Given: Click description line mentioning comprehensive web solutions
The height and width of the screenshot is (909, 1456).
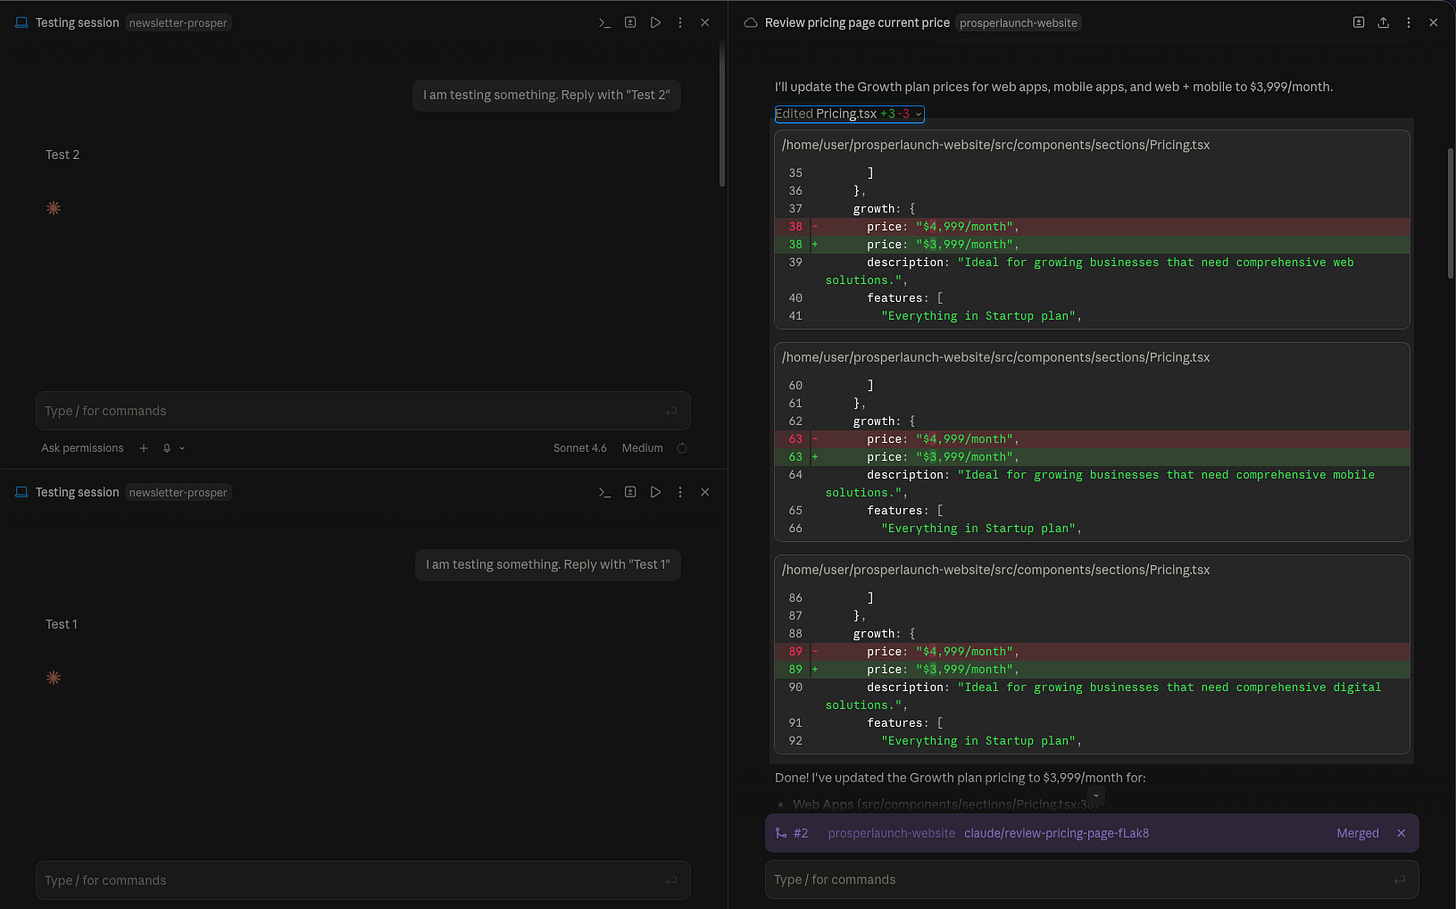Looking at the screenshot, I should tap(1092, 271).
